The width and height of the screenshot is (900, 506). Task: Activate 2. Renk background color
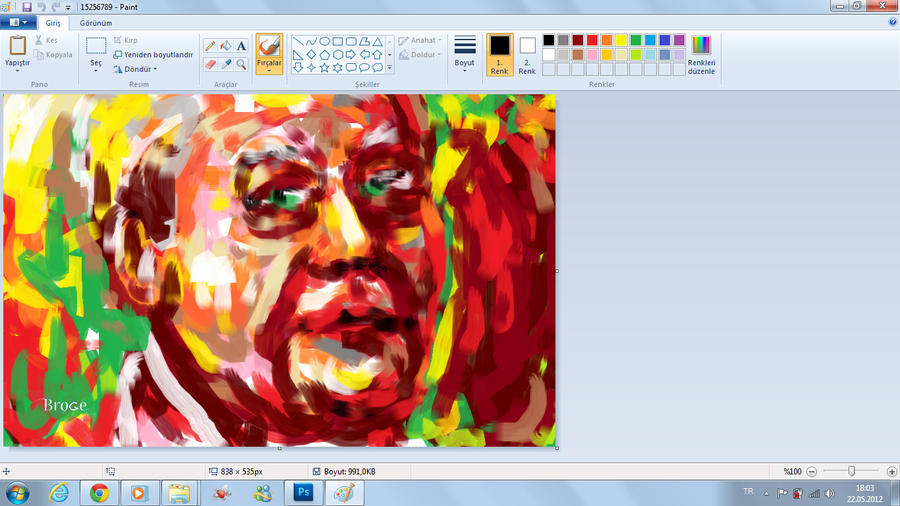(527, 55)
